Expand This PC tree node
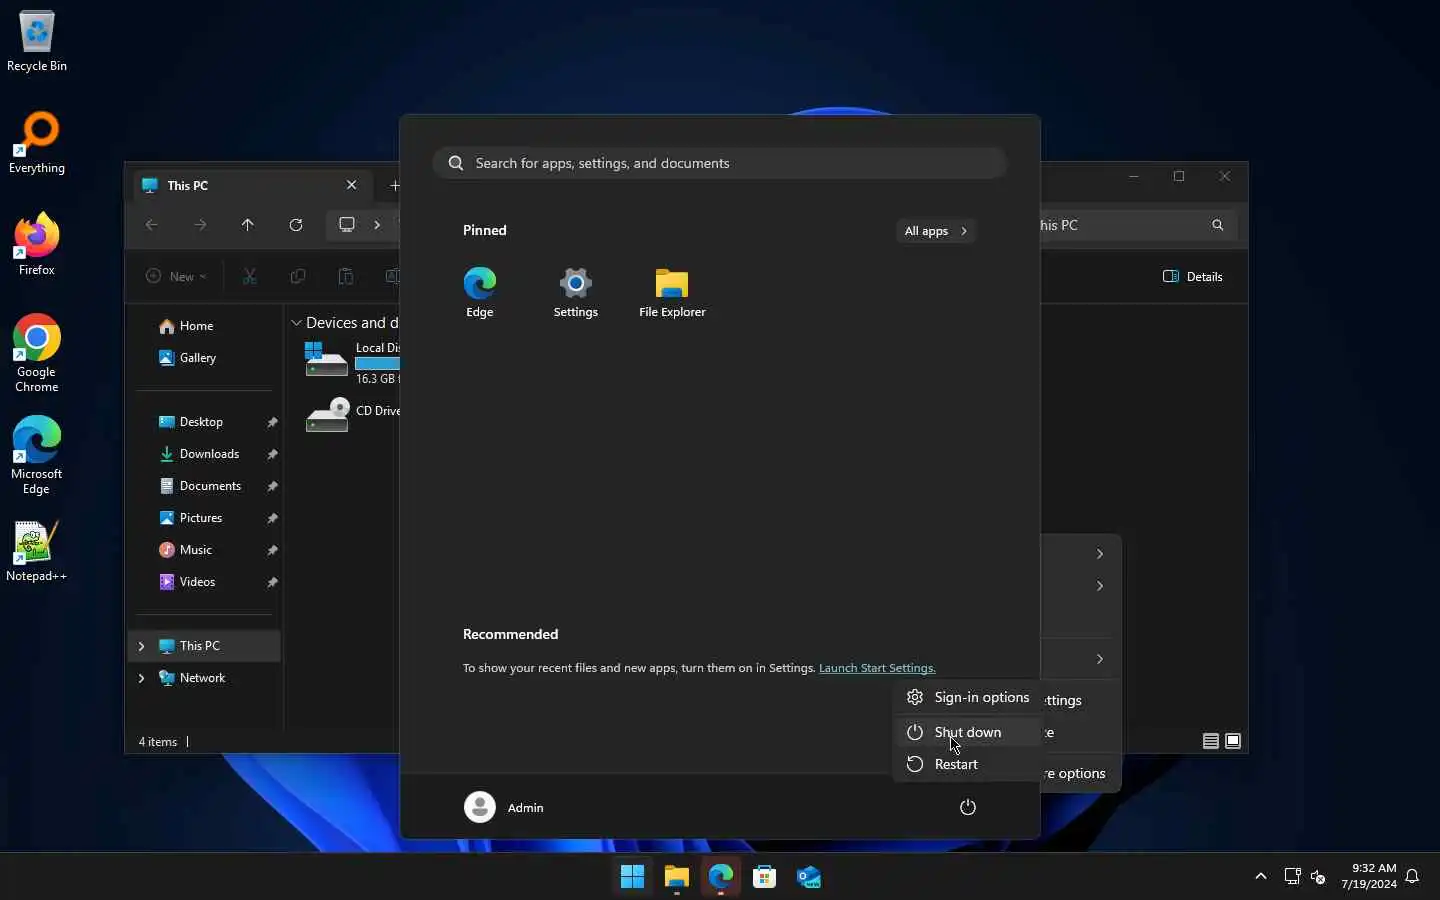1440x900 pixels. pos(141,646)
